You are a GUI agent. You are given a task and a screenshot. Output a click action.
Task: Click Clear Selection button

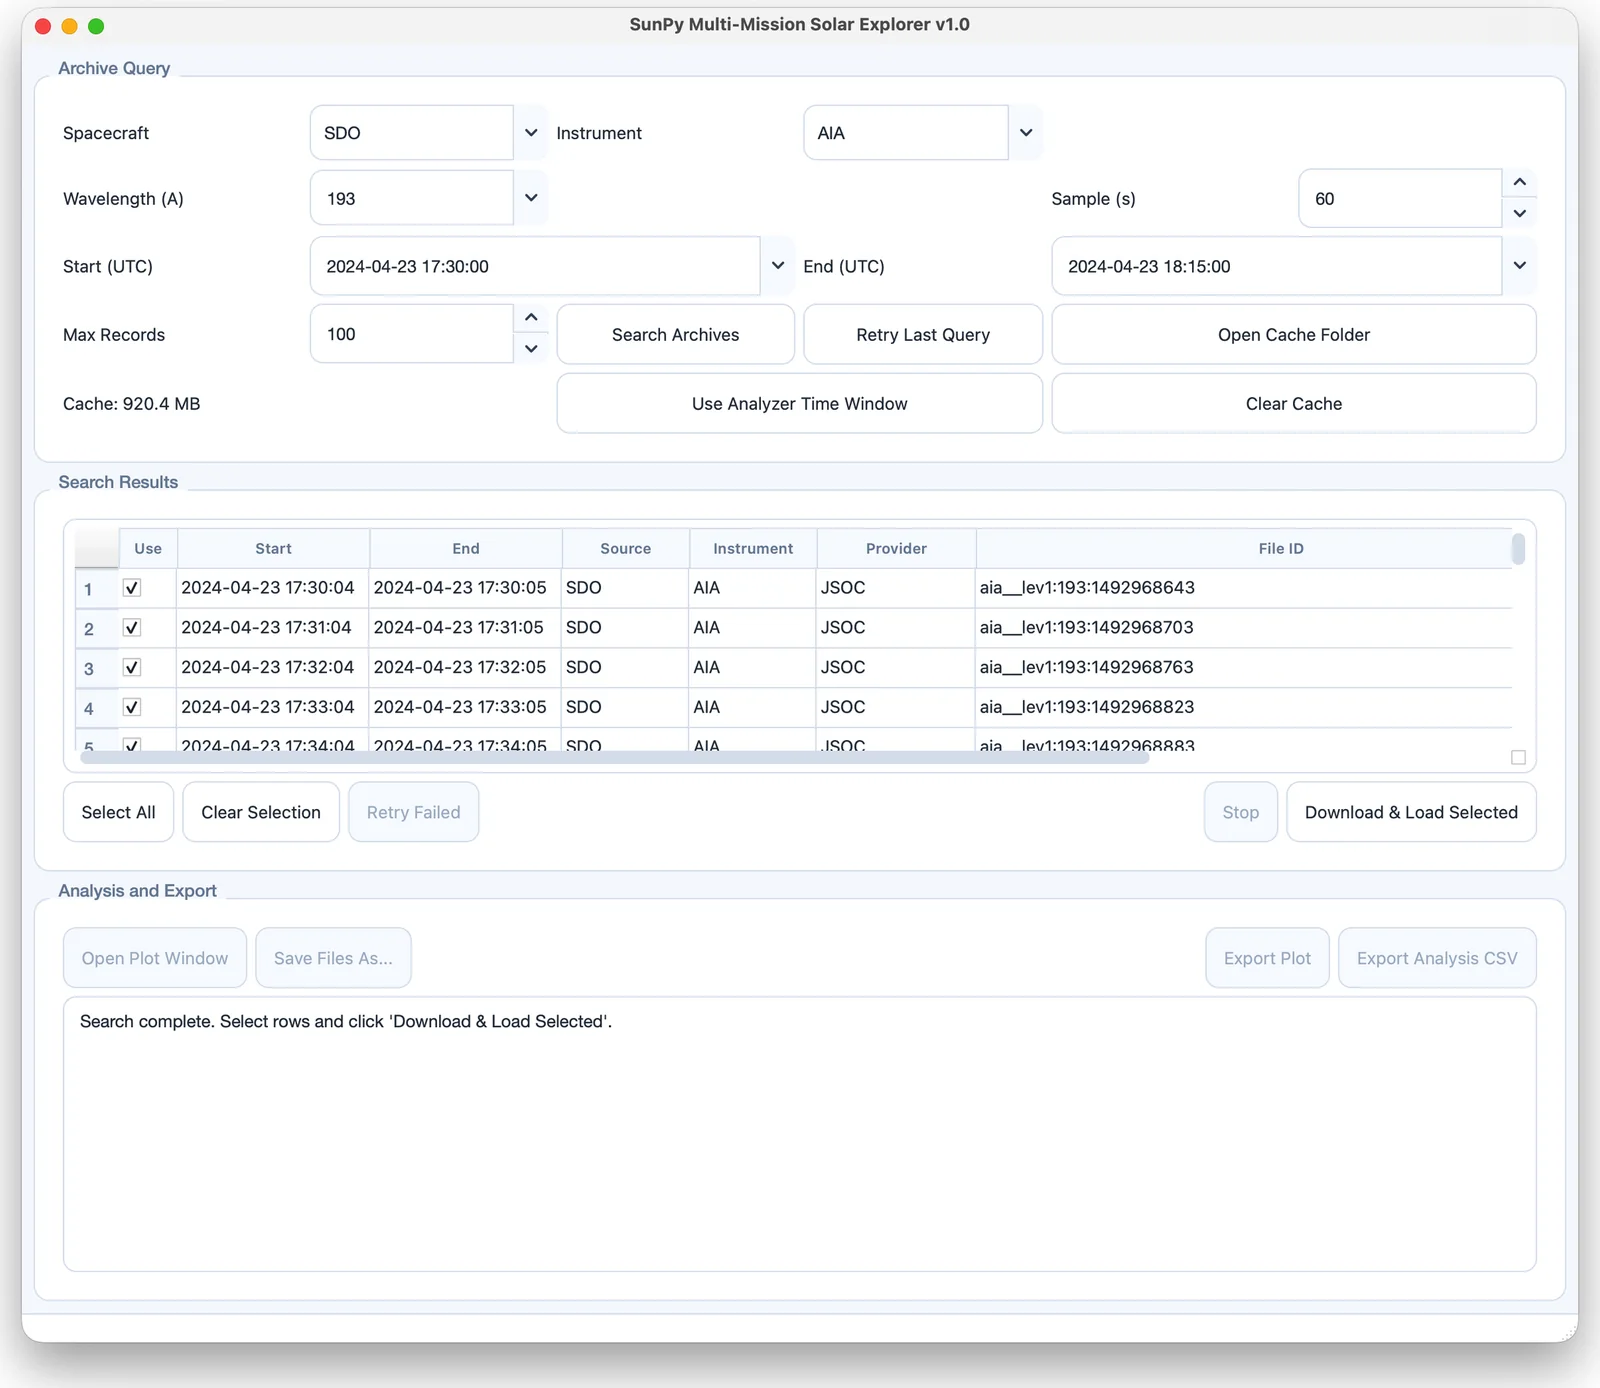(x=261, y=812)
